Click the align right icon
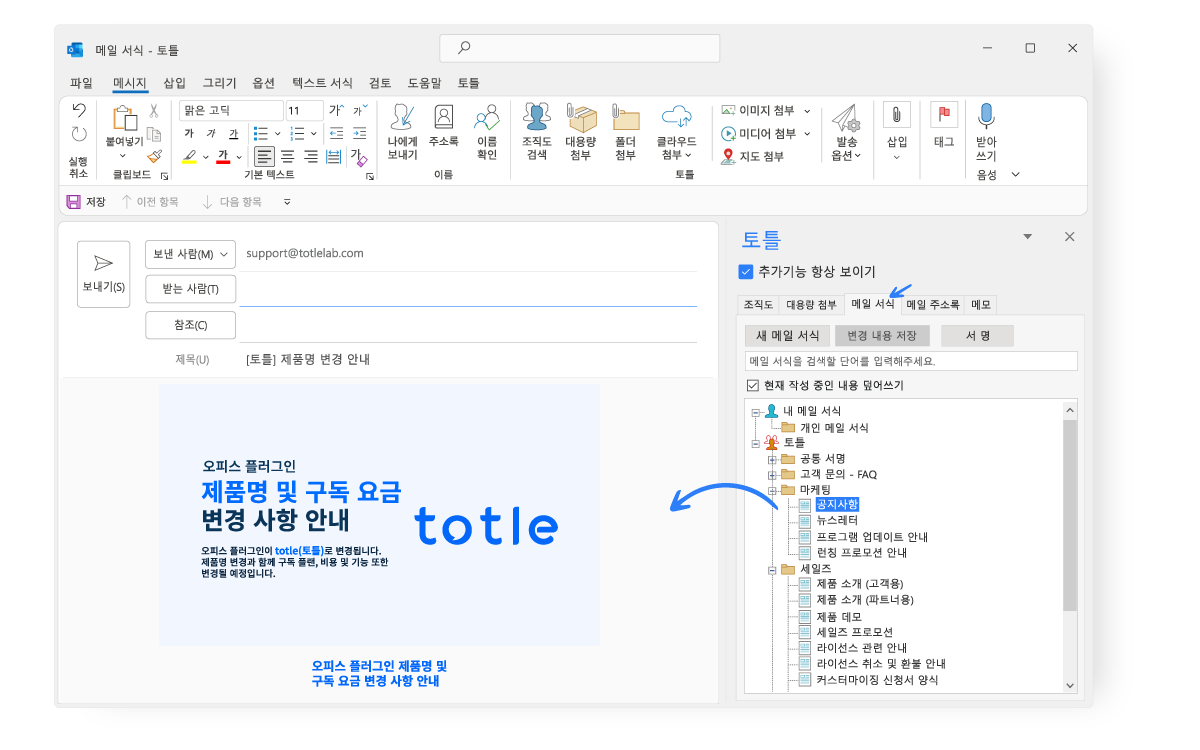The image size is (1200, 750). (311, 156)
